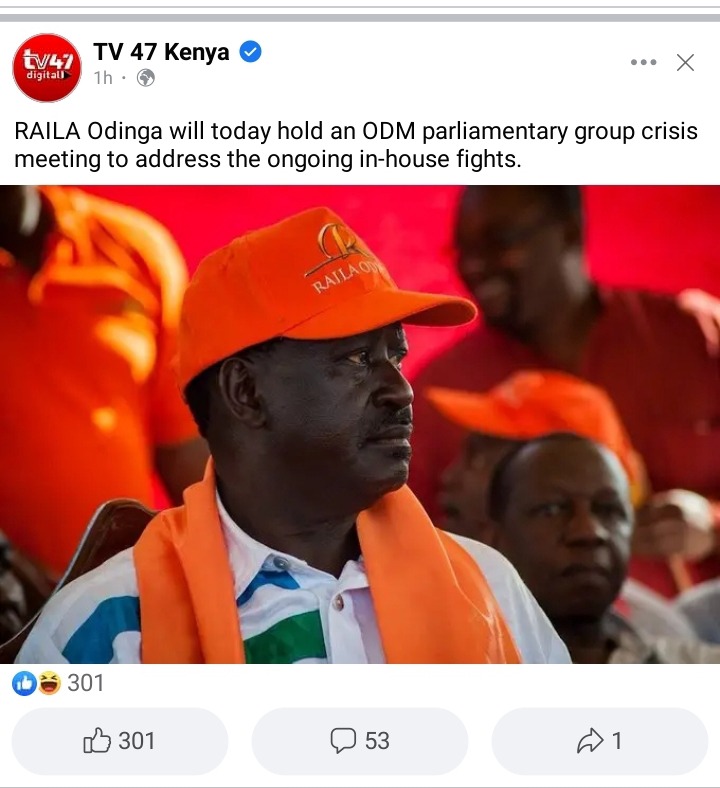
Task: Click the globe public audience icon
Action: coord(146,78)
